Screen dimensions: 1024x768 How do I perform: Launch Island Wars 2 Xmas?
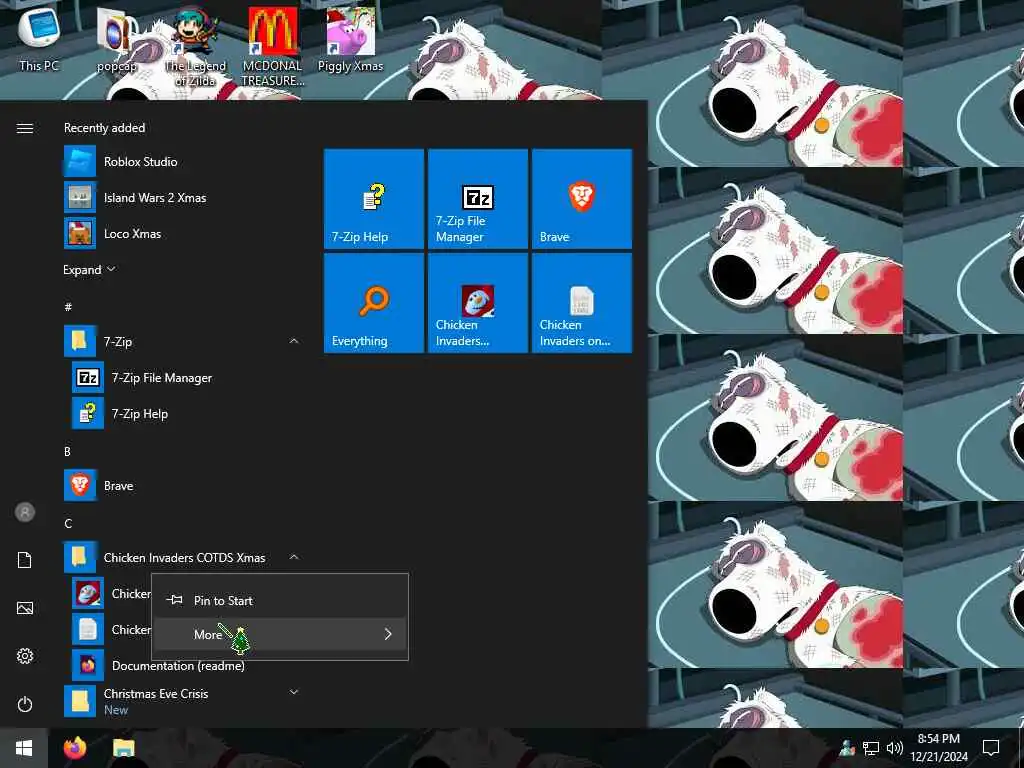181,197
